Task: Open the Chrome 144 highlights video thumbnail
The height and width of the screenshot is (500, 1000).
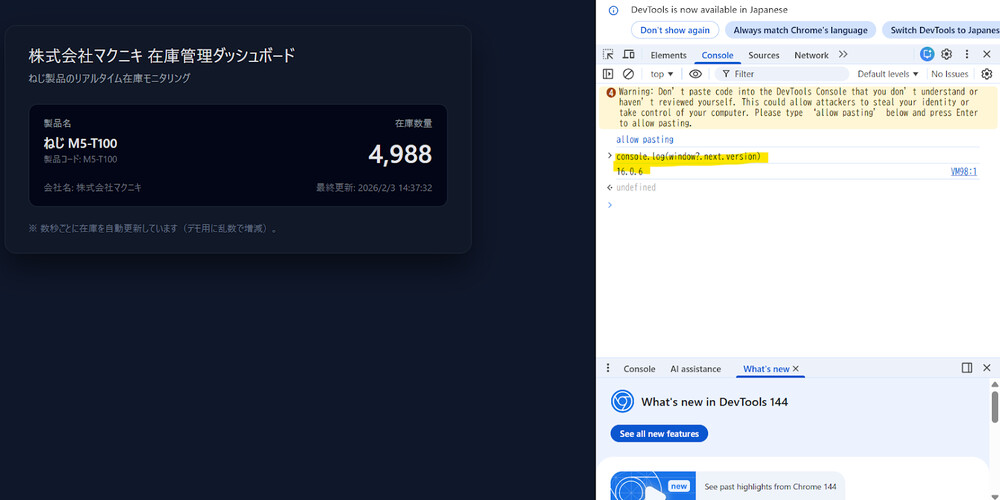Action: (651, 486)
